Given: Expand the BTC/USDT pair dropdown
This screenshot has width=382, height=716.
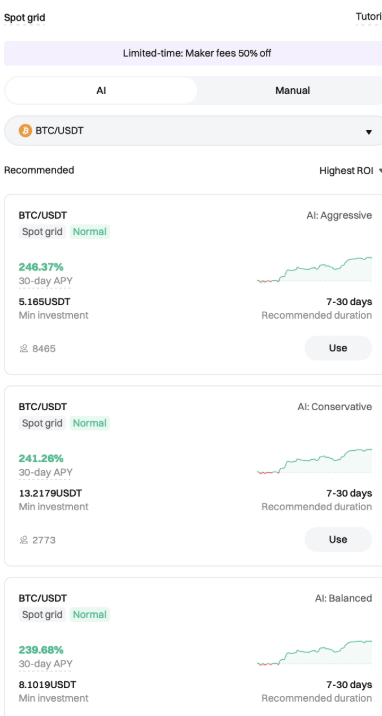Looking at the screenshot, I should point(194,131).
